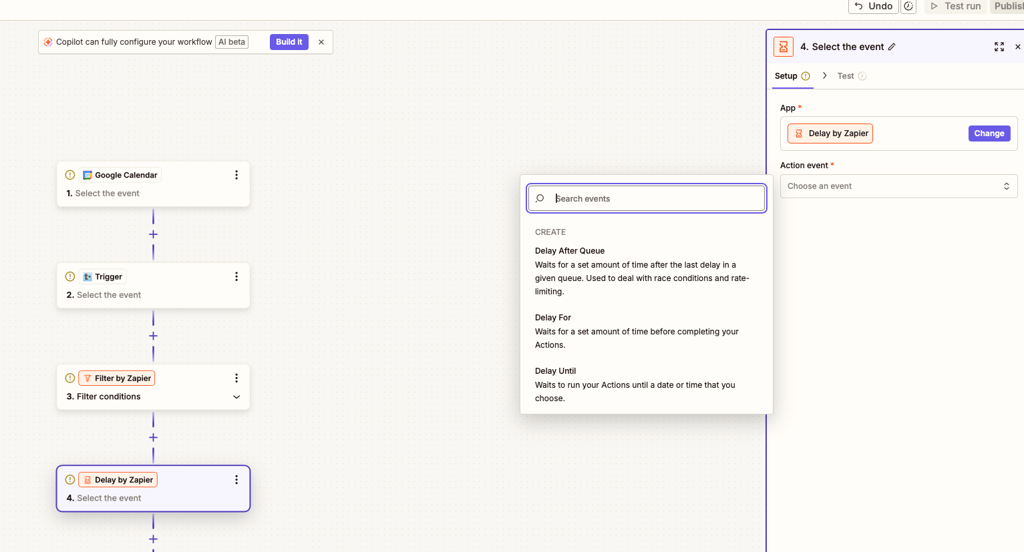Select the Delay After Queue event

click(646, 271)
